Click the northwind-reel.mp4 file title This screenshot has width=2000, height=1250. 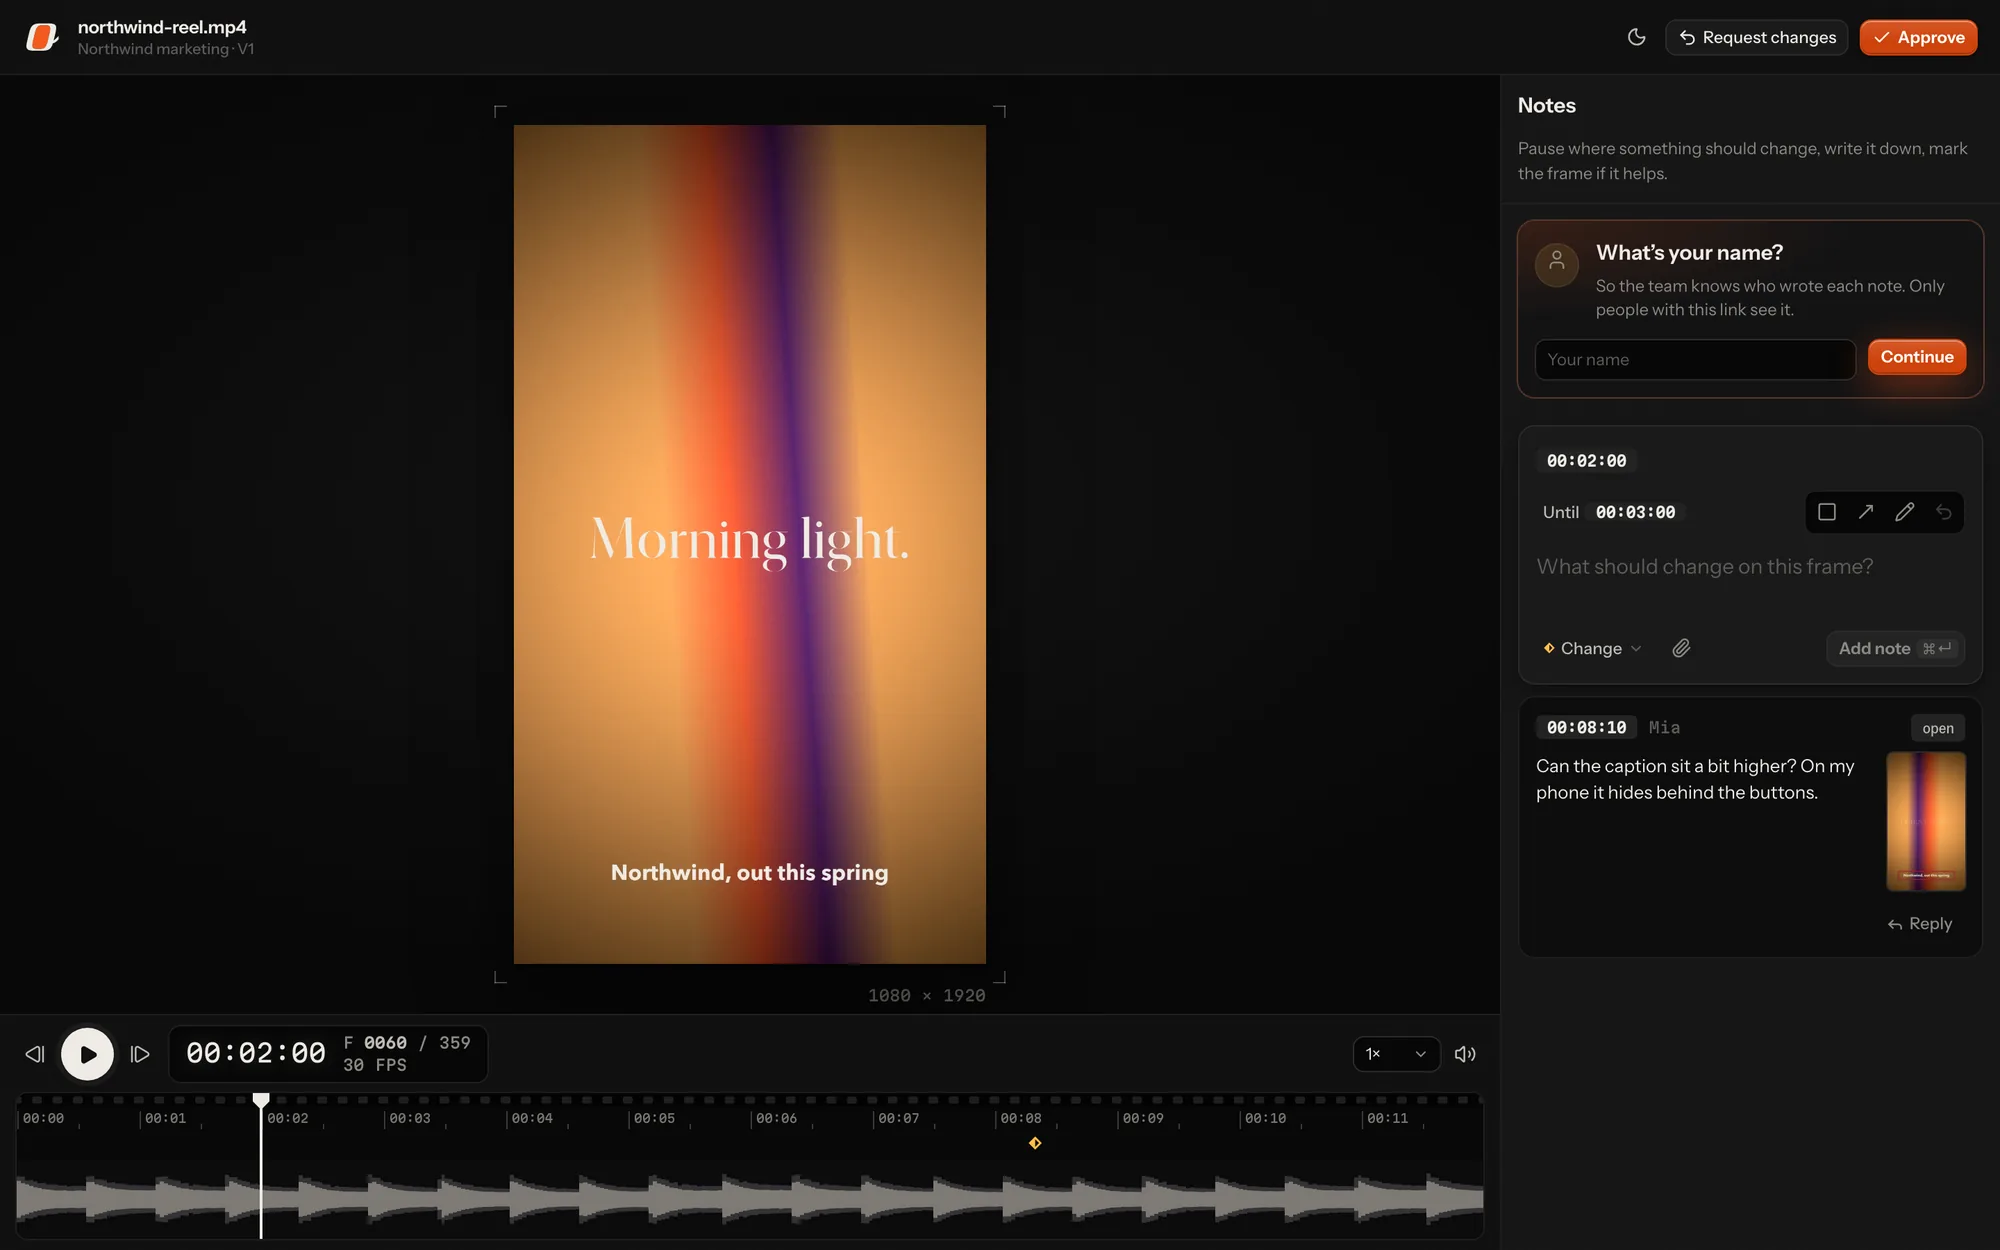point(162,27)
